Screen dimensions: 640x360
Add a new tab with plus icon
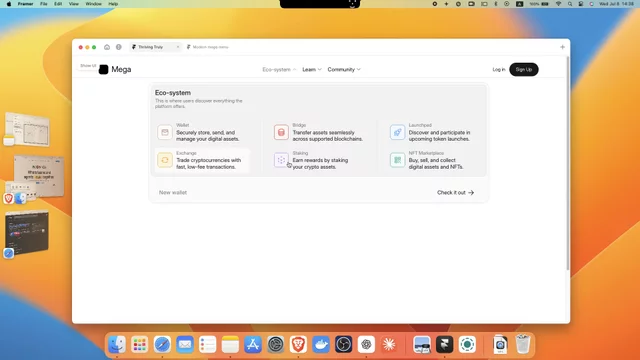tap(562, 47)
